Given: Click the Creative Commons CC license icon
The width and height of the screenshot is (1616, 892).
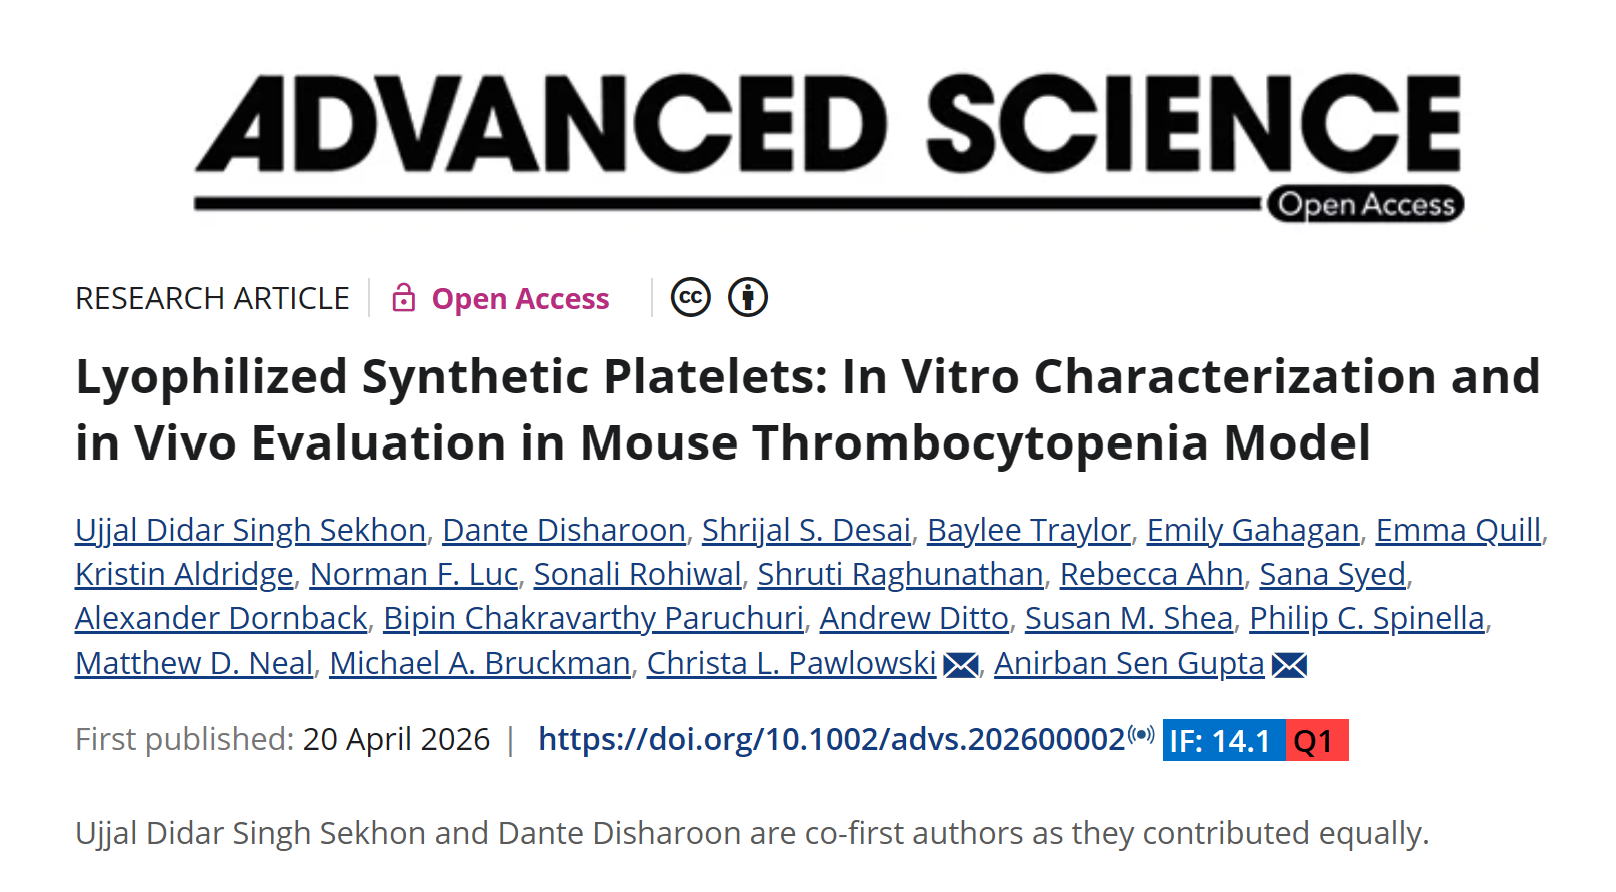Looking at the screenshot, I should [x=690, y=297].
